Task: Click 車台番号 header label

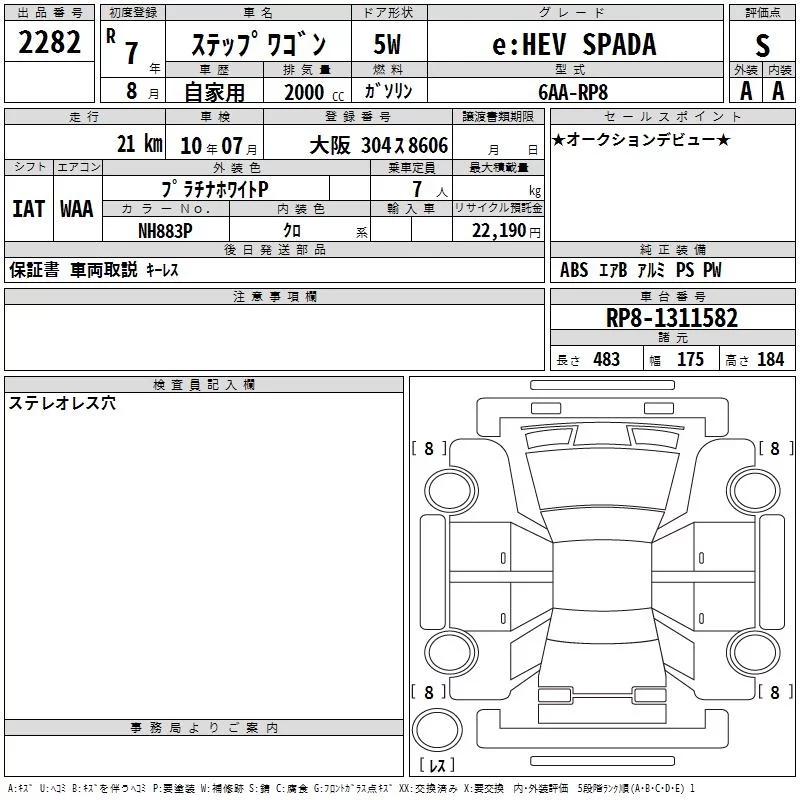Action: click(x=672, y=296)
